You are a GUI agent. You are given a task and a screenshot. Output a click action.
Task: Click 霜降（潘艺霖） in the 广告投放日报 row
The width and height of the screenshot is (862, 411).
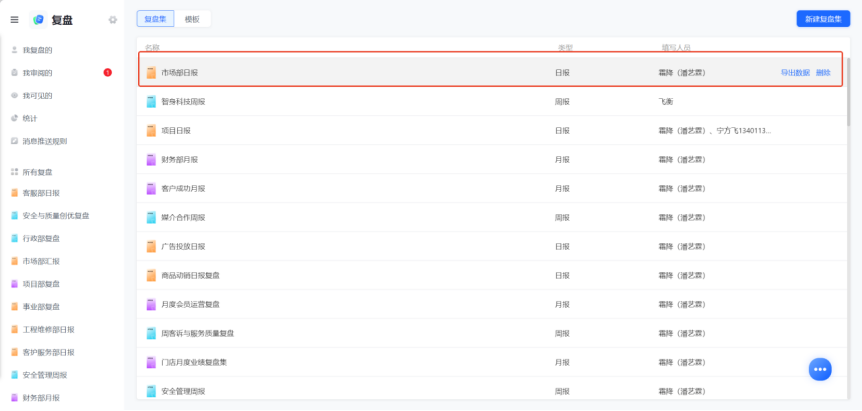[682, 247]
